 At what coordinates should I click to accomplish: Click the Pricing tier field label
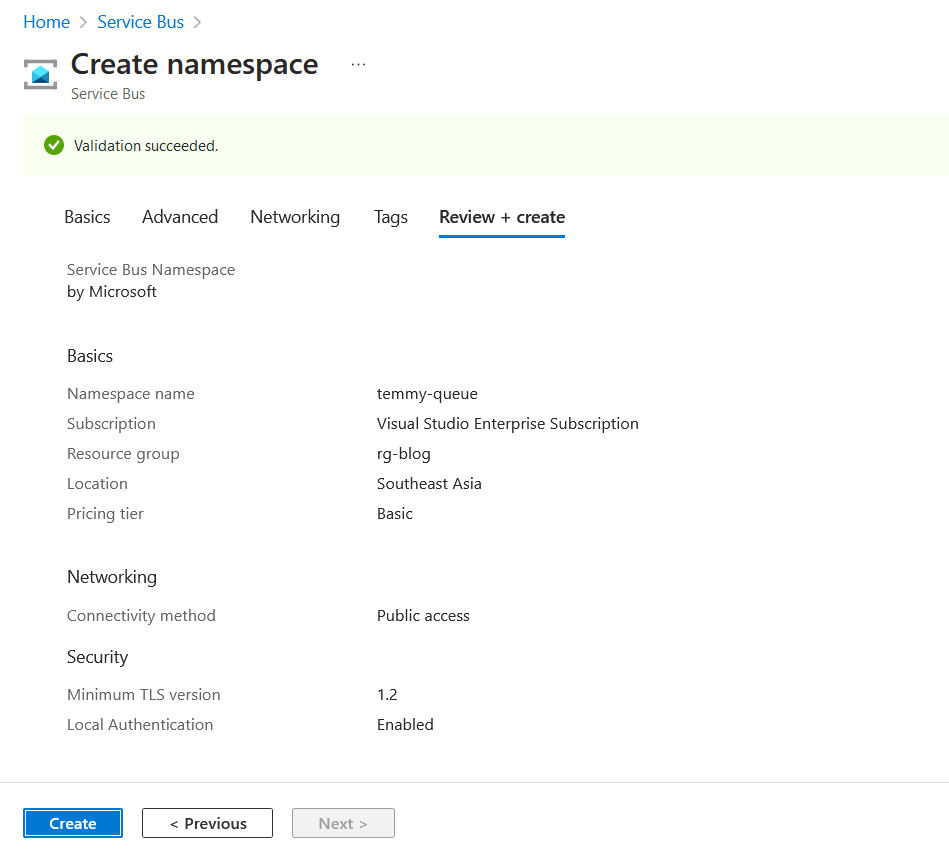tap(105, 513)
